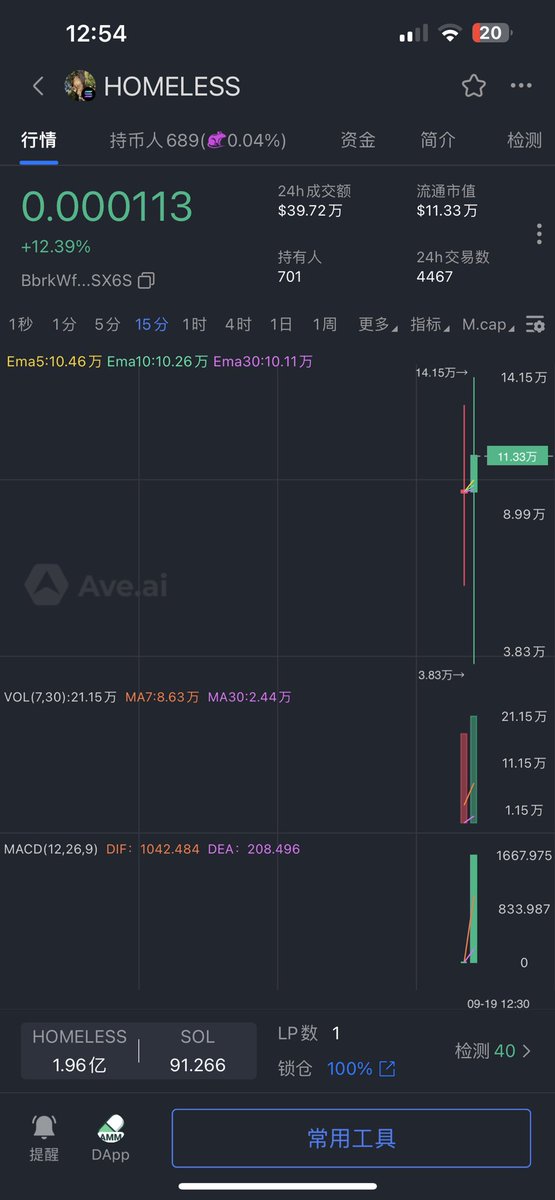This screenshot has width=555, height=1200.
Task: Select the 15分 timeframe
Action: (152, 324)
